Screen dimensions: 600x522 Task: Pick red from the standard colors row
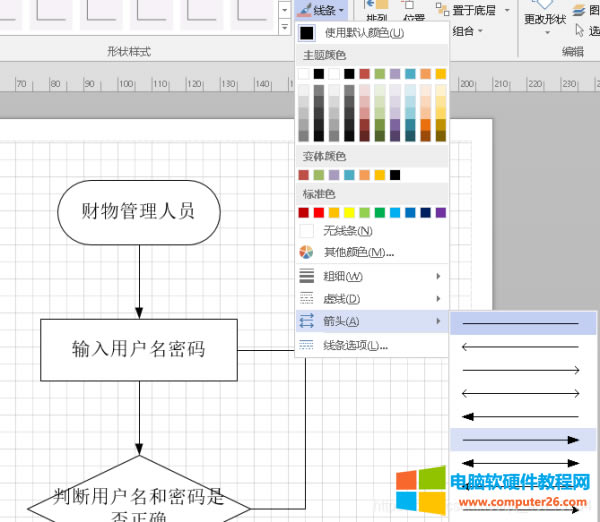click(x=319, y=212)
